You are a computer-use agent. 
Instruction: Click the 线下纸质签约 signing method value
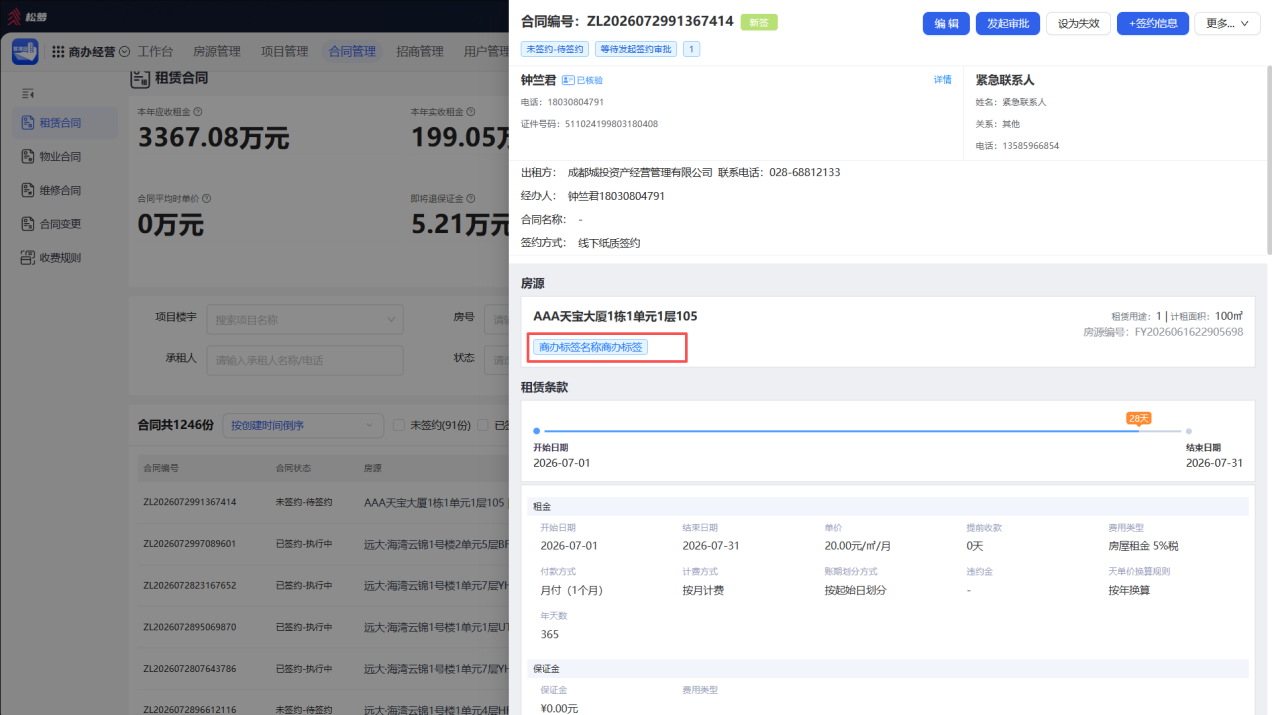tap(609, 243)
